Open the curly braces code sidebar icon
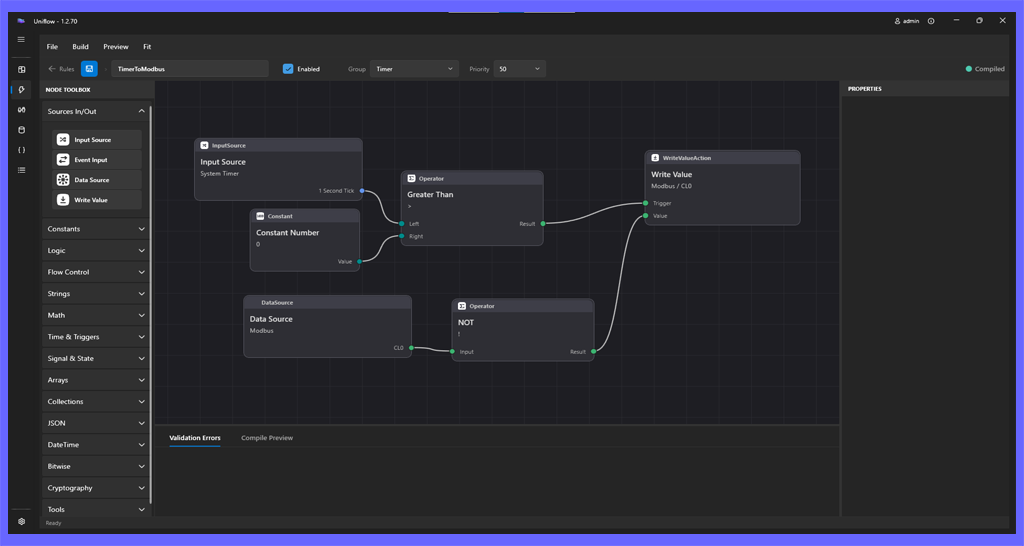Screen dimensions: 1024x546 click(22, 150)
